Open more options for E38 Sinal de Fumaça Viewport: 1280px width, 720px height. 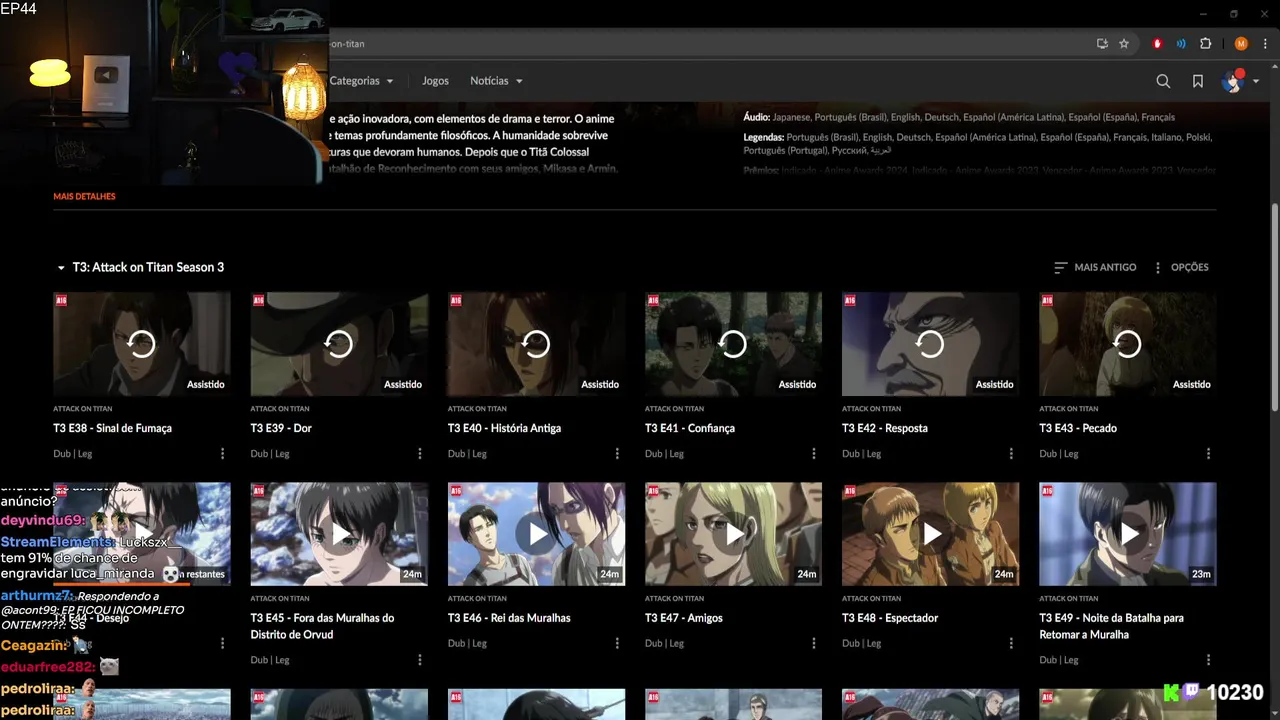click(222, 454)
